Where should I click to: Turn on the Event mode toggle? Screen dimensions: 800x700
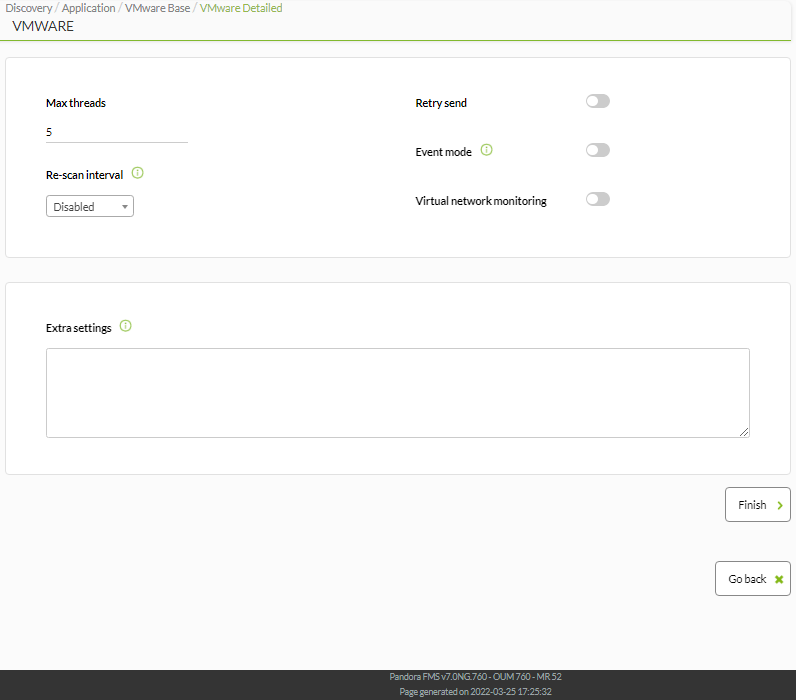pyautogui.click(x=598, y=150)
